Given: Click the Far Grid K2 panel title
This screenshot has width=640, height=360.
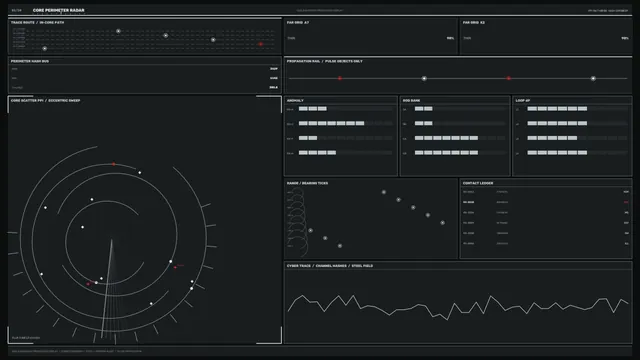Looking at the screenshot, I should click(x=474, y=22).
